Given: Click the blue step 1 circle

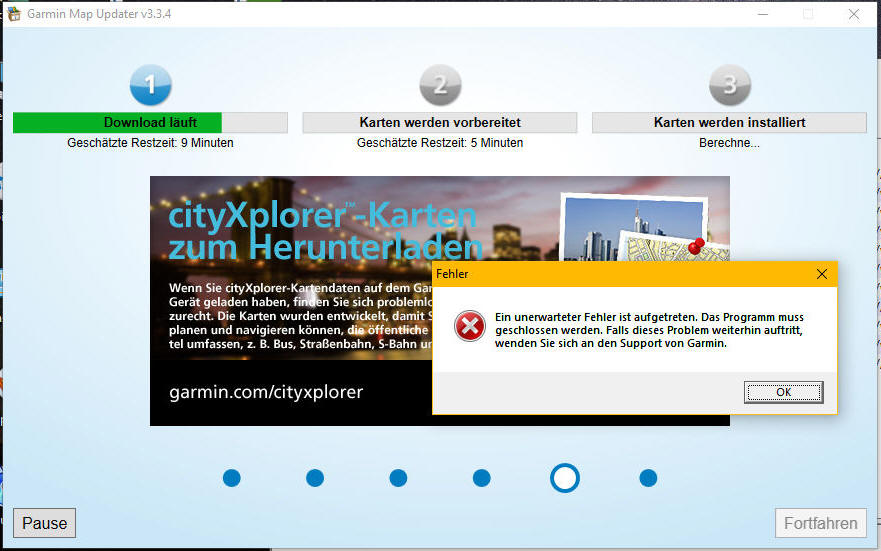Looking at the screenshot, I should [150, 85].
